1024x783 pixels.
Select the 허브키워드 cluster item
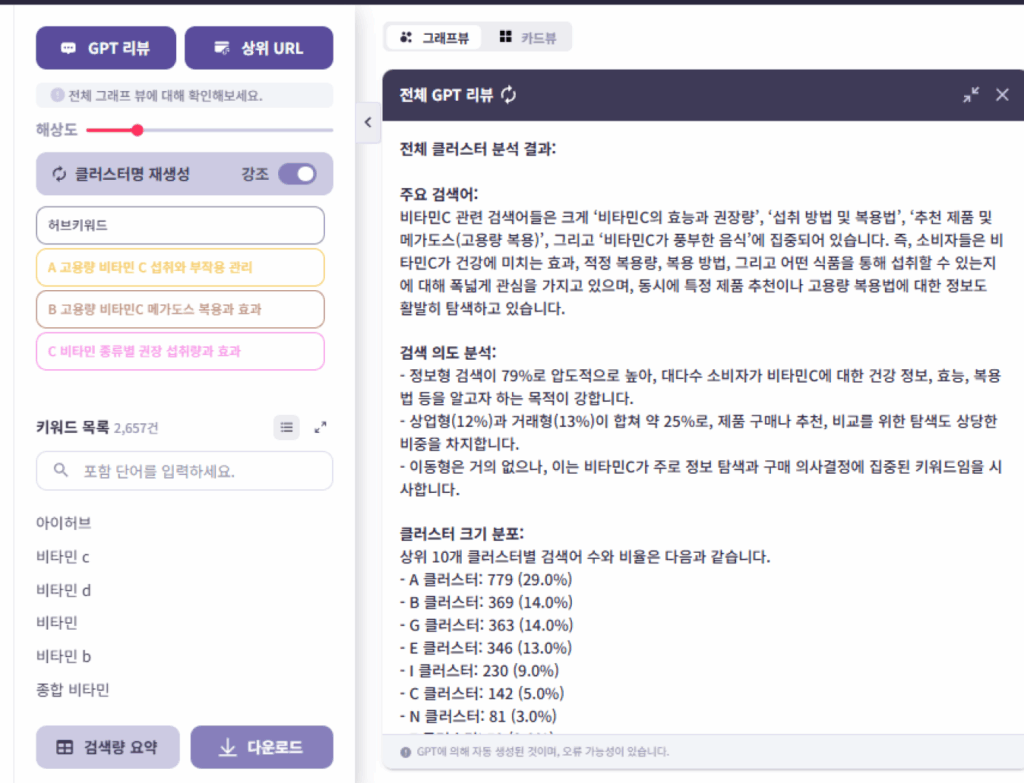click(x=180, y=225)
